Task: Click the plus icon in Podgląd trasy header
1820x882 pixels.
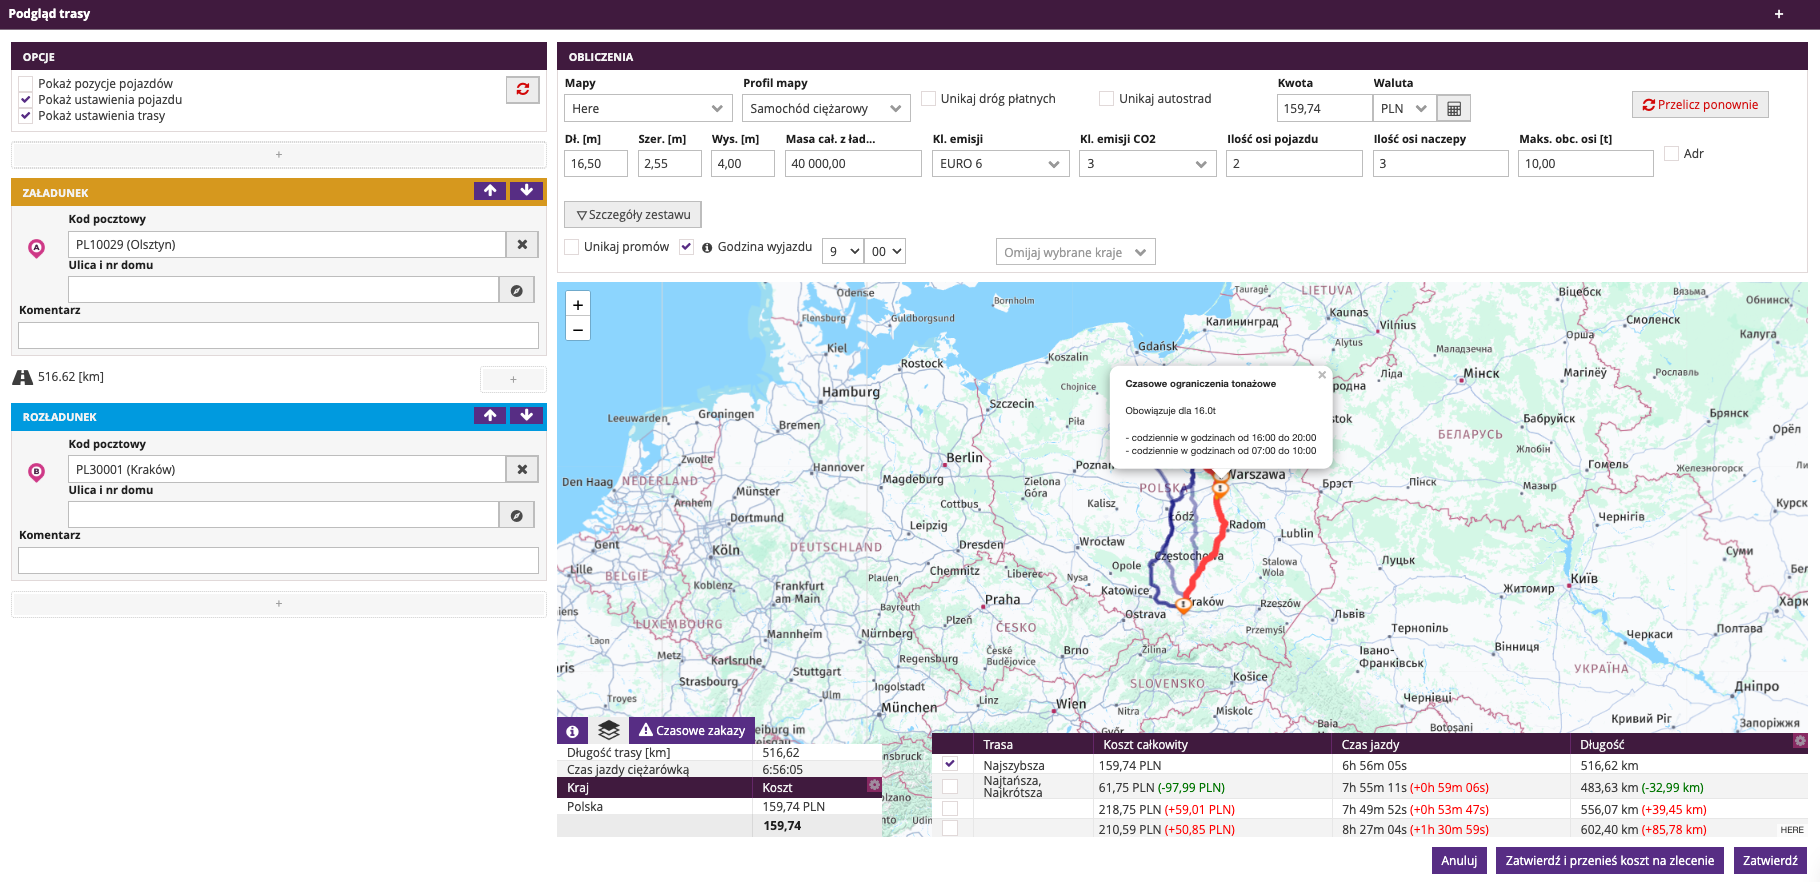Action: 1779,14
